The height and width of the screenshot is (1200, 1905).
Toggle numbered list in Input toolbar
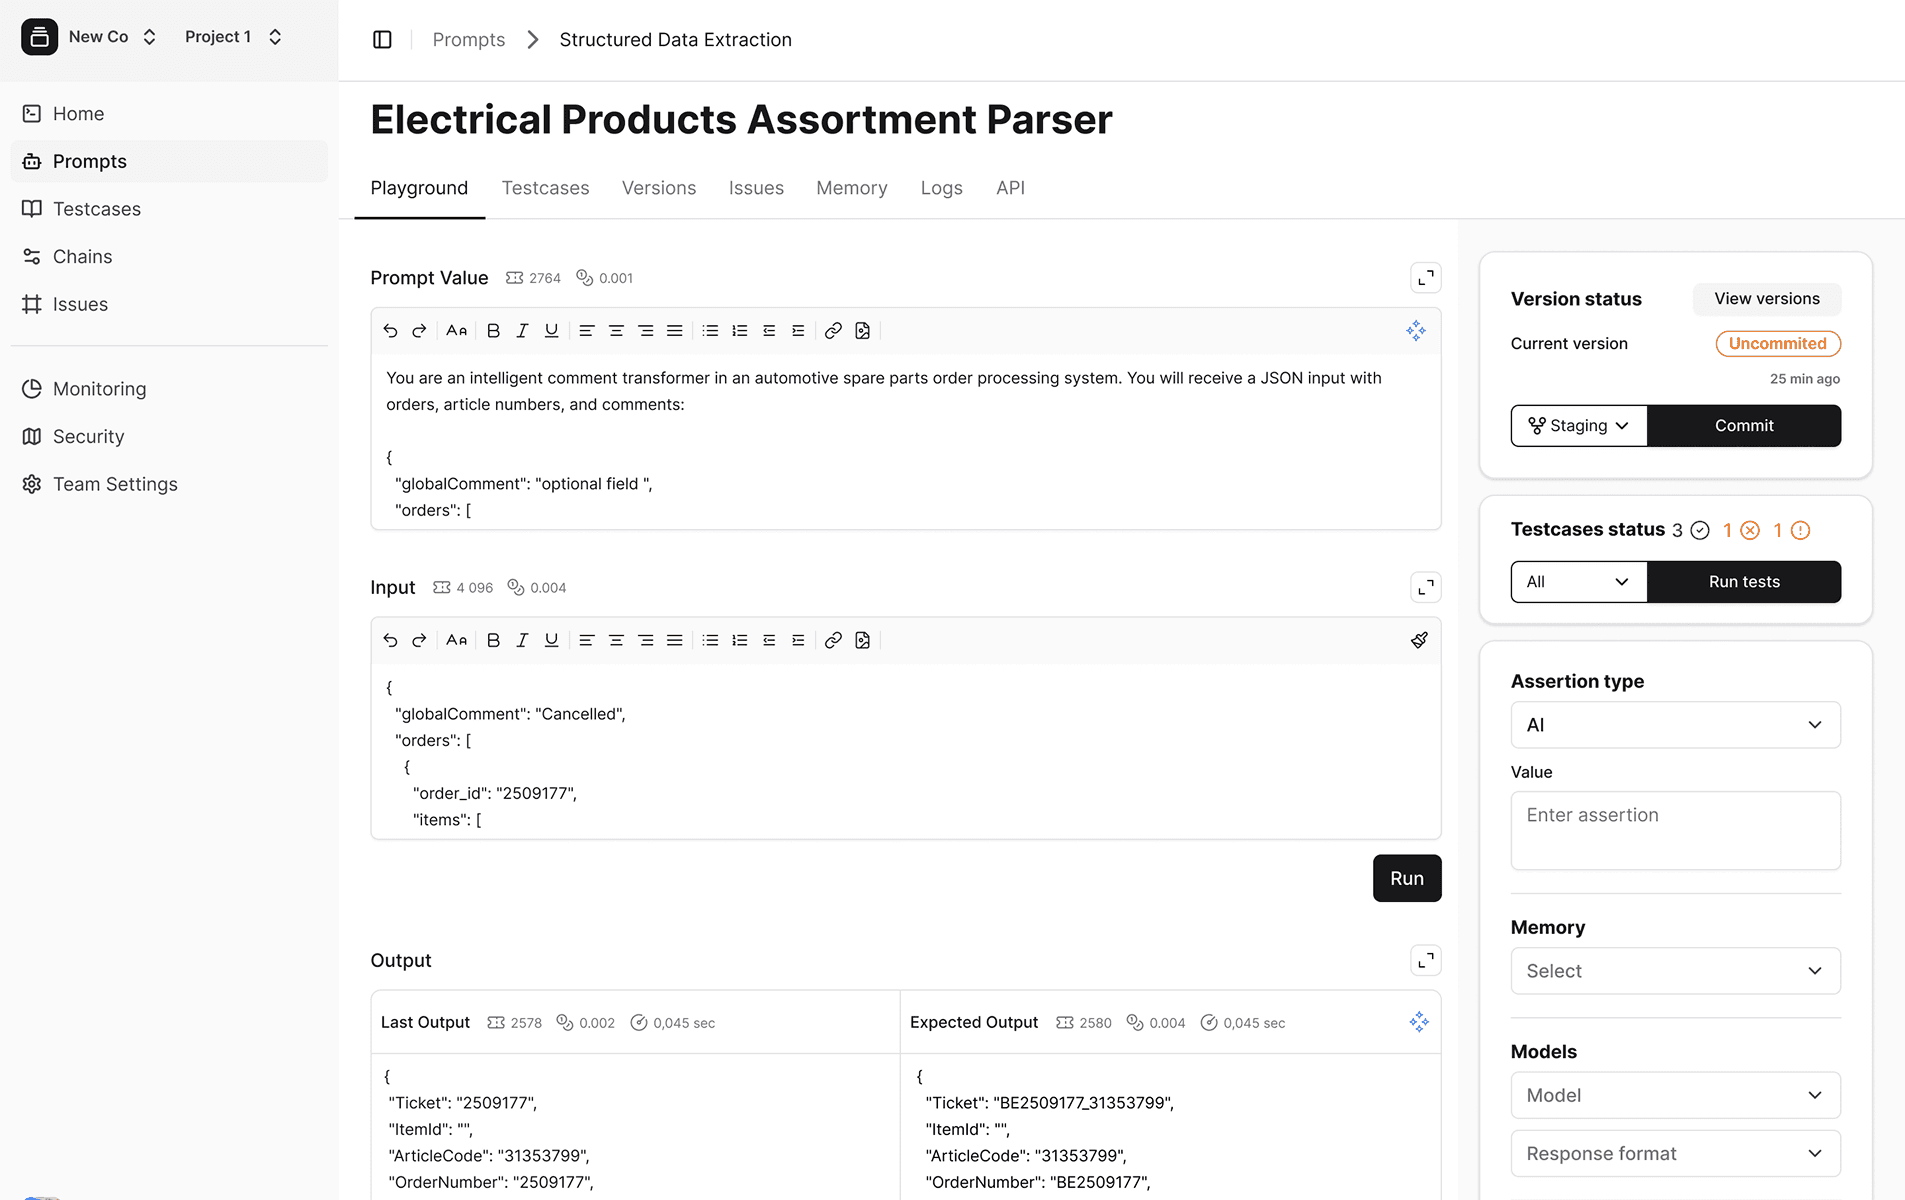tap(740, 640)
